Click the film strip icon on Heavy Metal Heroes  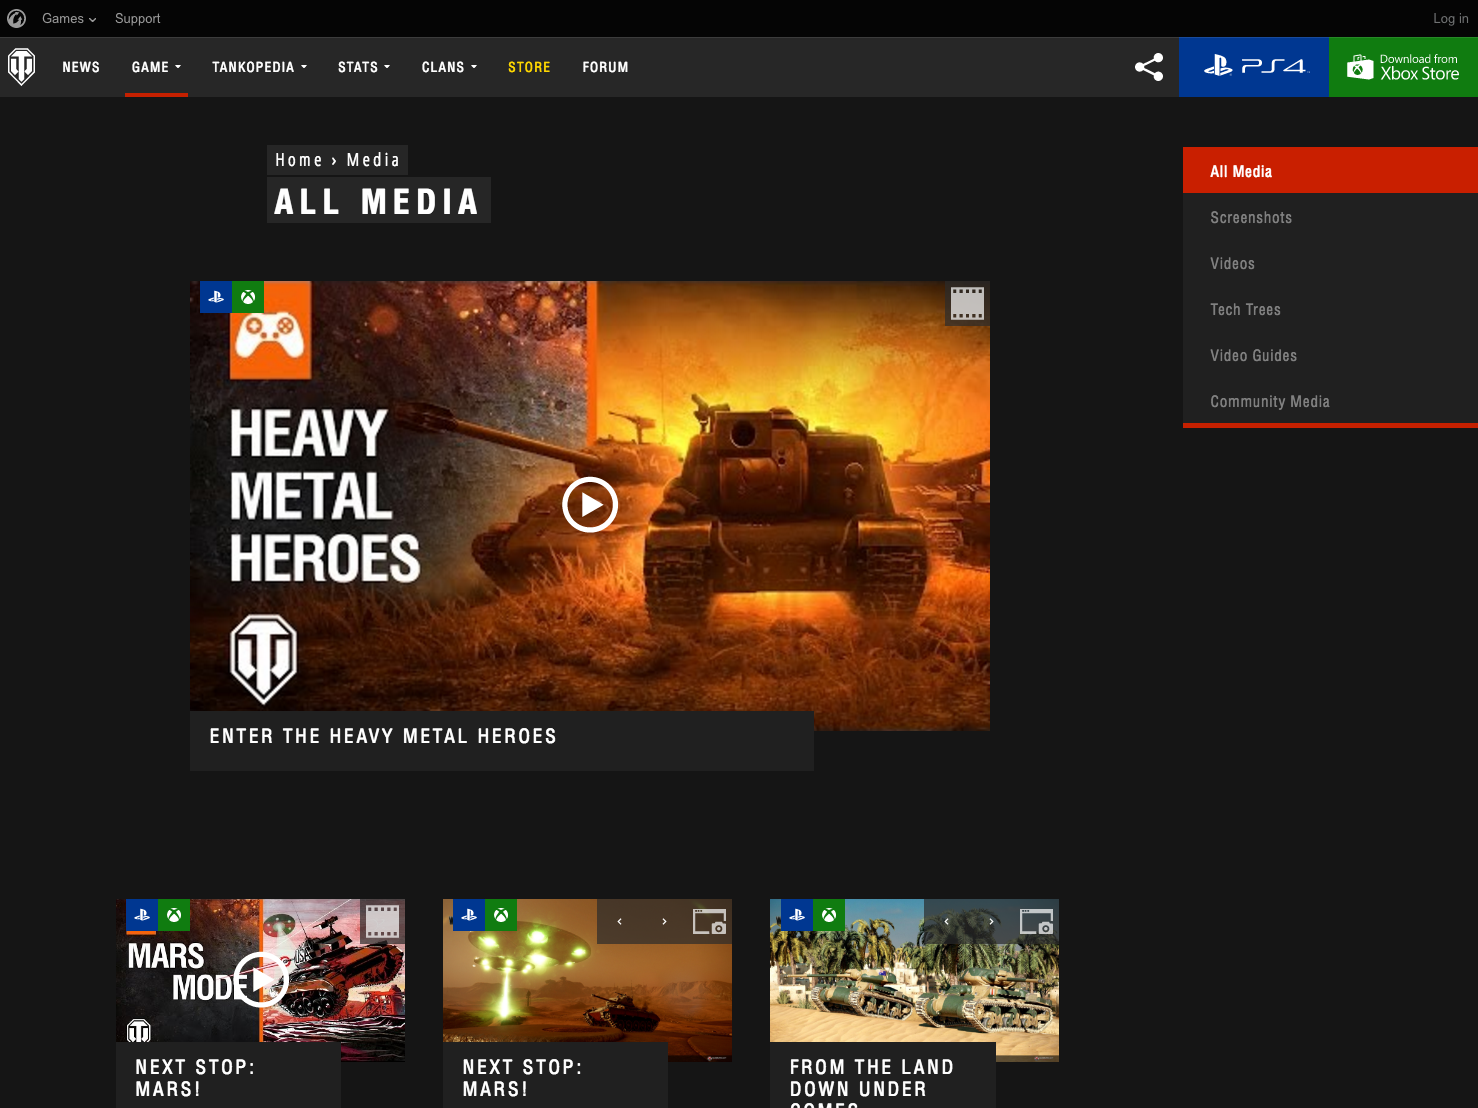[967, 303]
